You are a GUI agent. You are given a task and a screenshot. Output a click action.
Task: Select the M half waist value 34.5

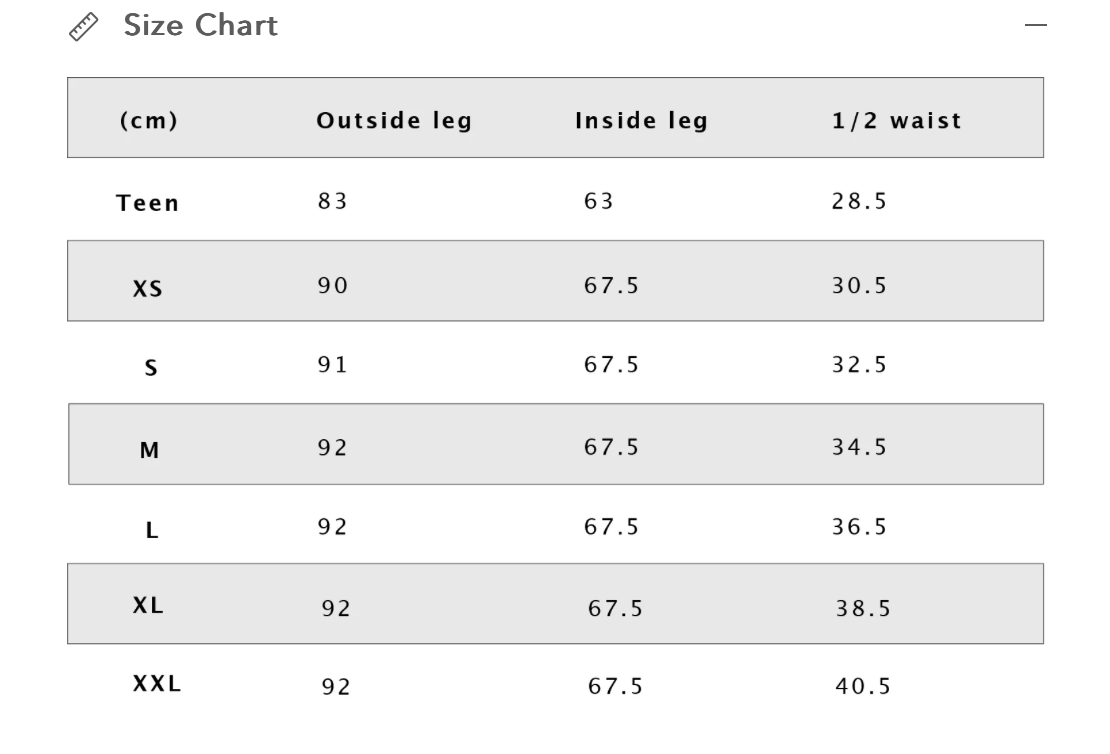pos(859,447)
